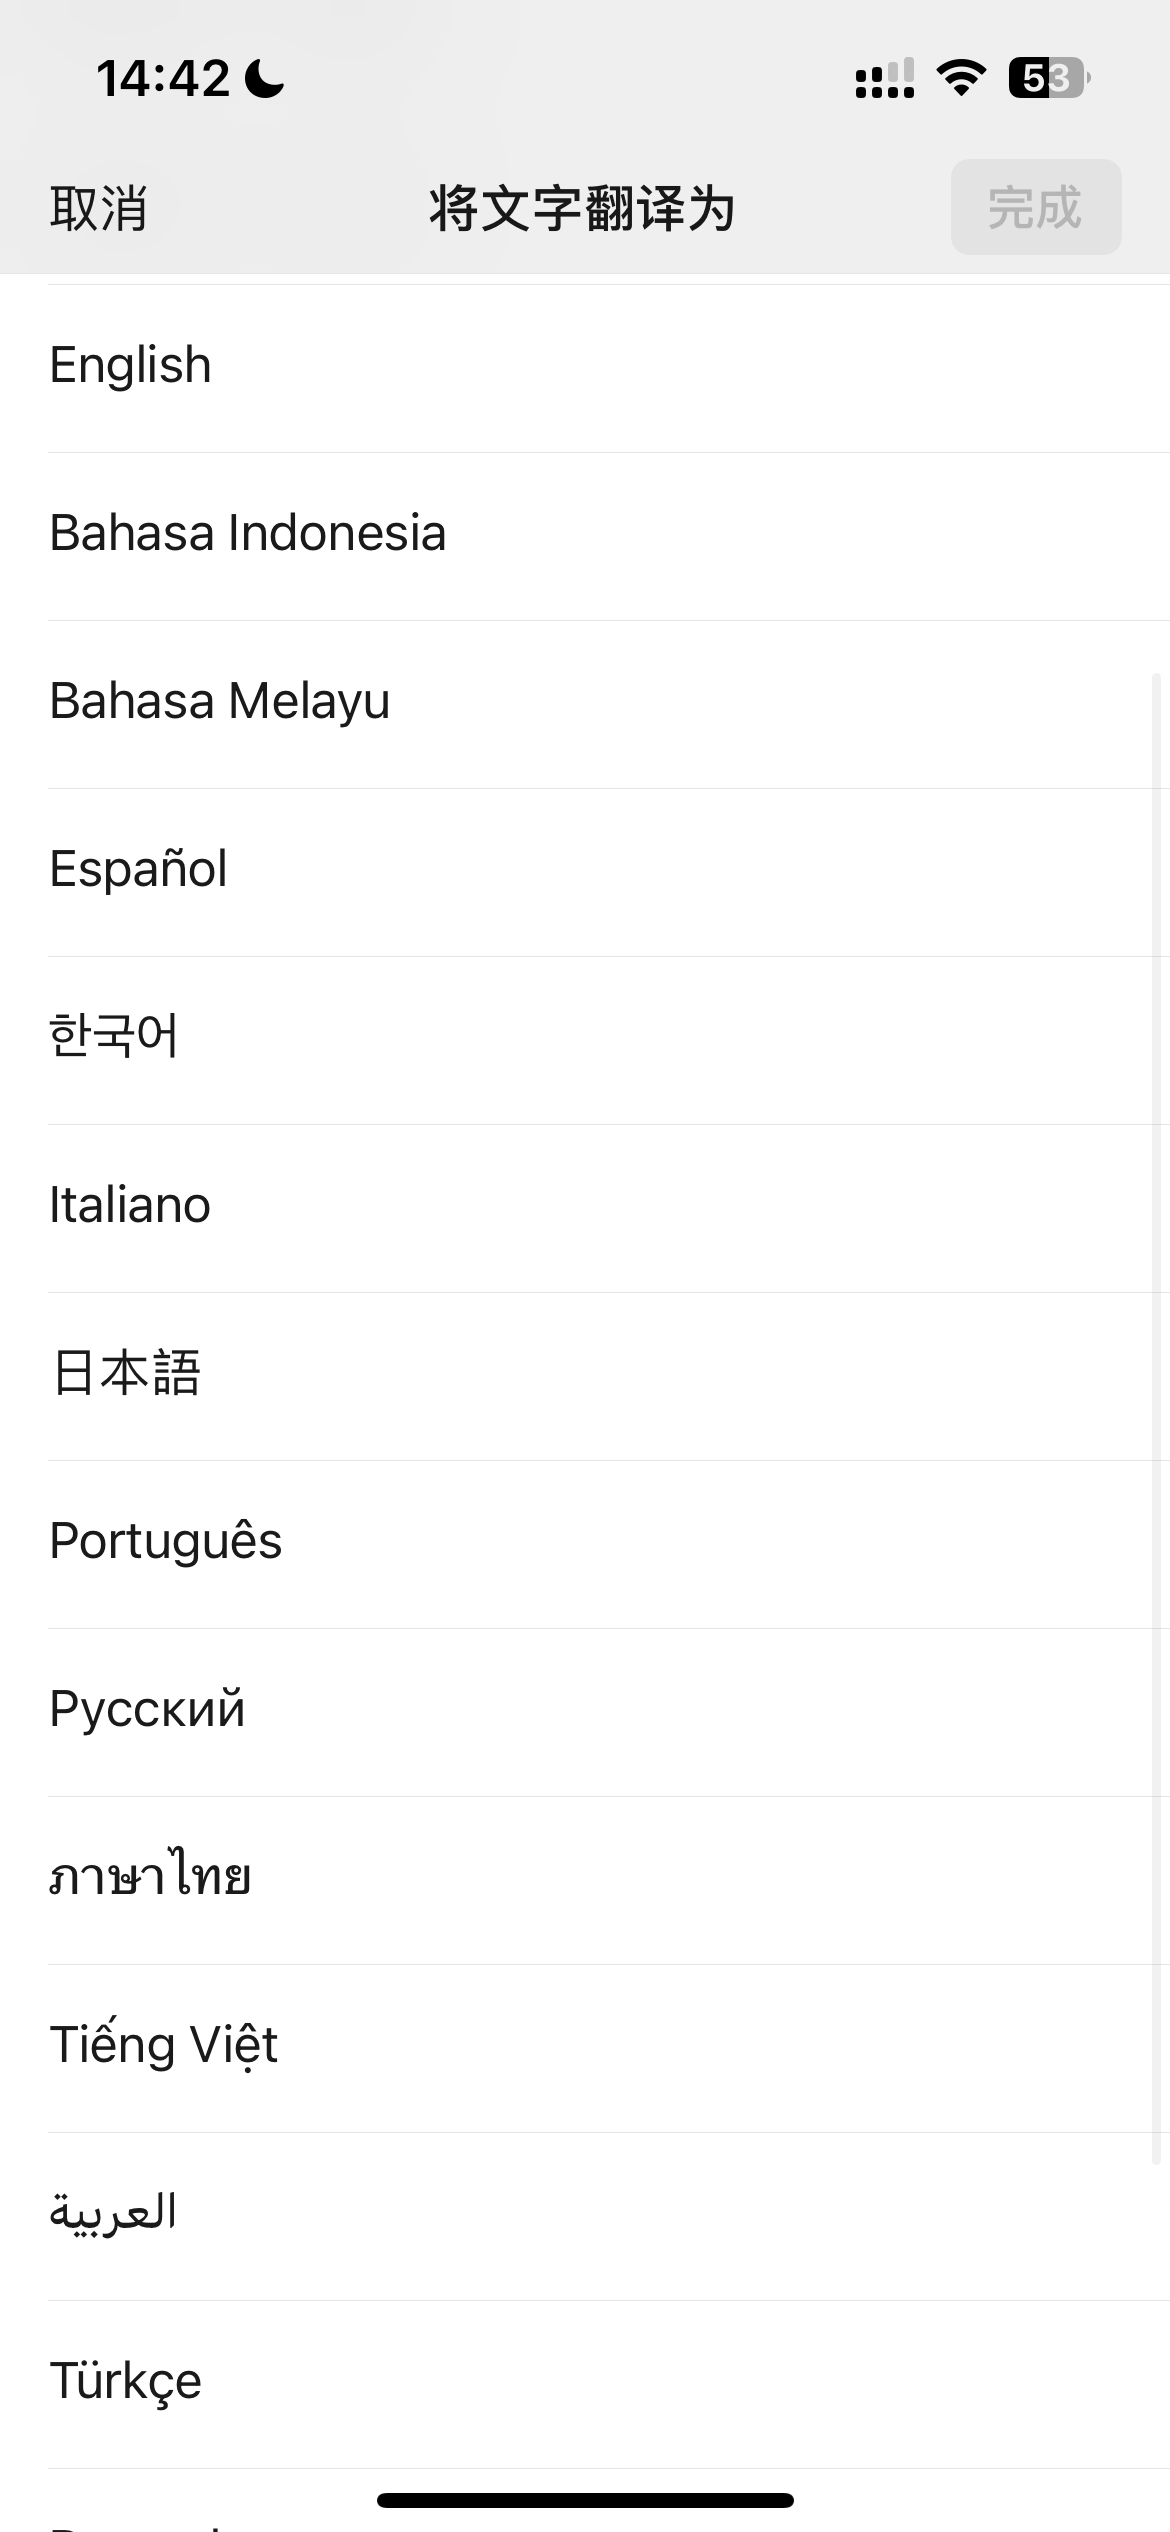This screenshot has width=1170, height=2532.
Task: Tap the battery indicator icon
Action: (x=1048, y=78)
